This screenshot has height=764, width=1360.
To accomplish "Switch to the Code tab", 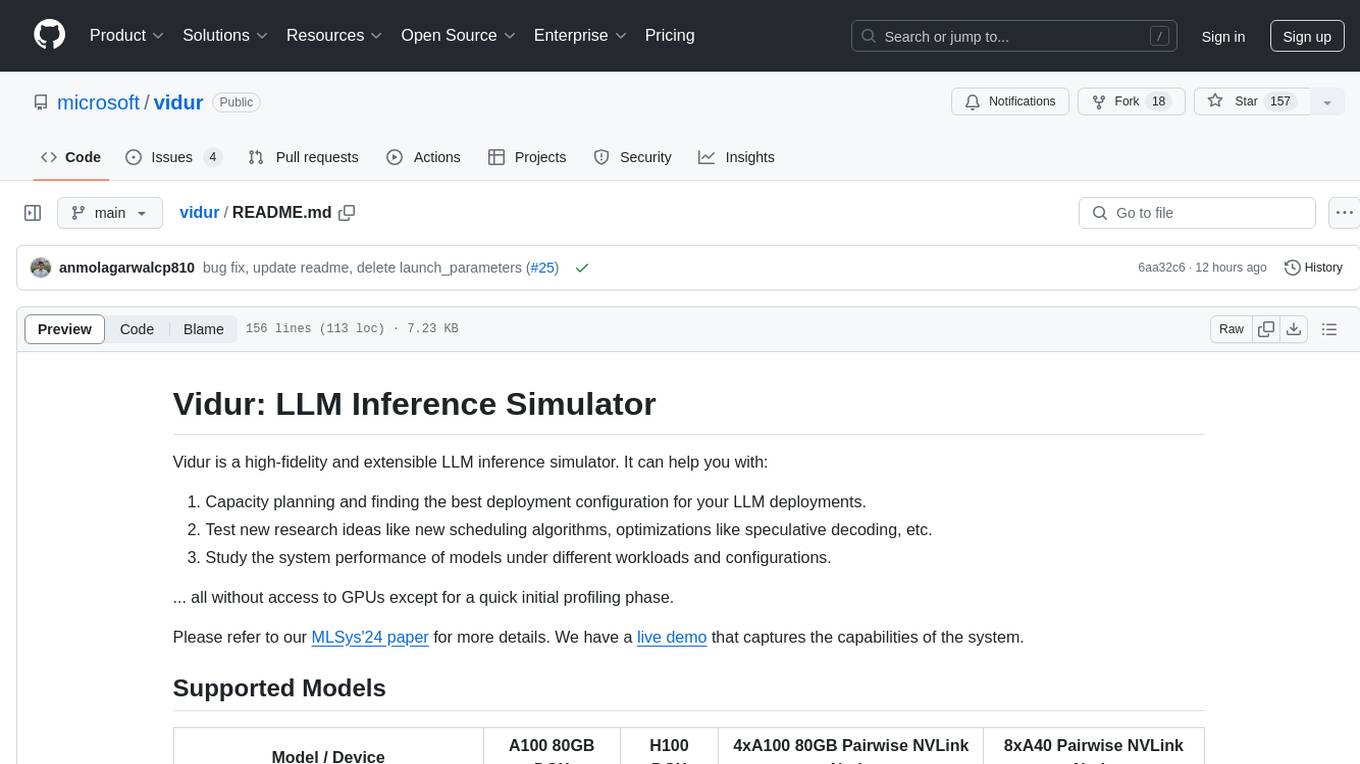I will 71,157.
